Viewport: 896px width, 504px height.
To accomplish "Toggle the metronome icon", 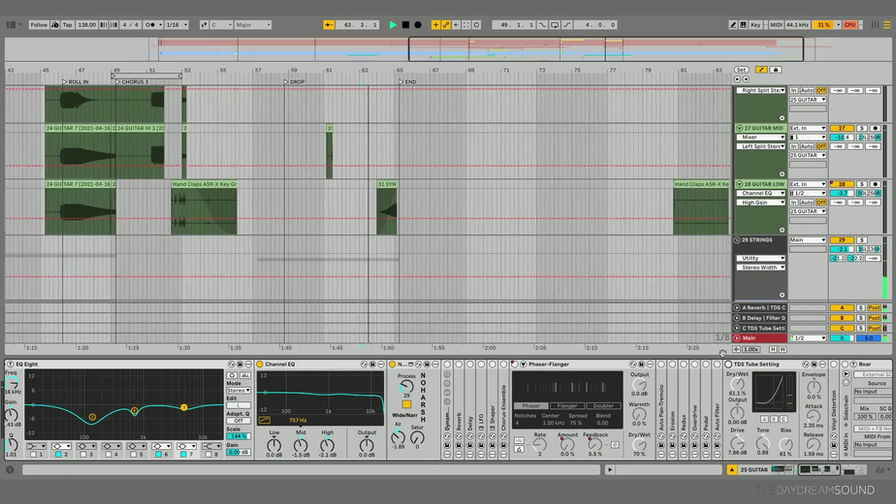I will [151, 25].
